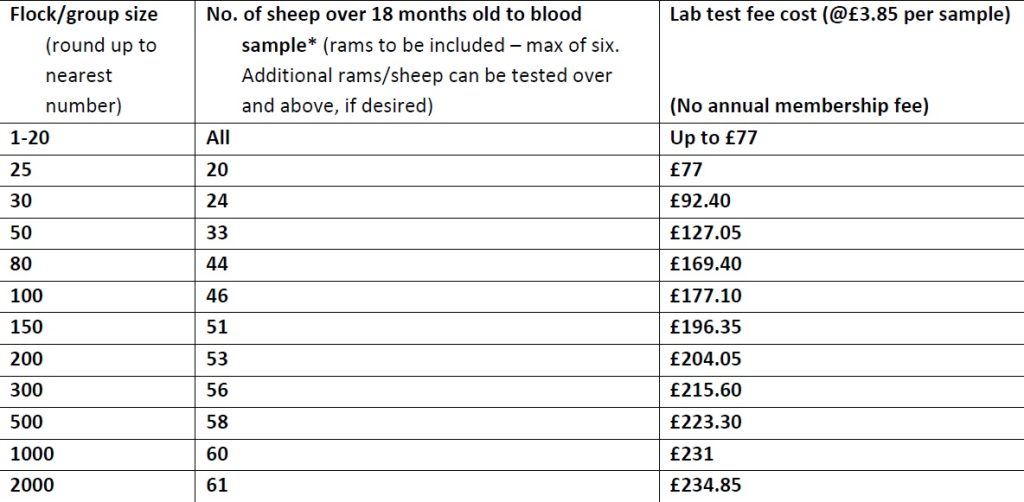Select the £231 fee cell
Screen dimensions: 1024x502
coord(691,454)
